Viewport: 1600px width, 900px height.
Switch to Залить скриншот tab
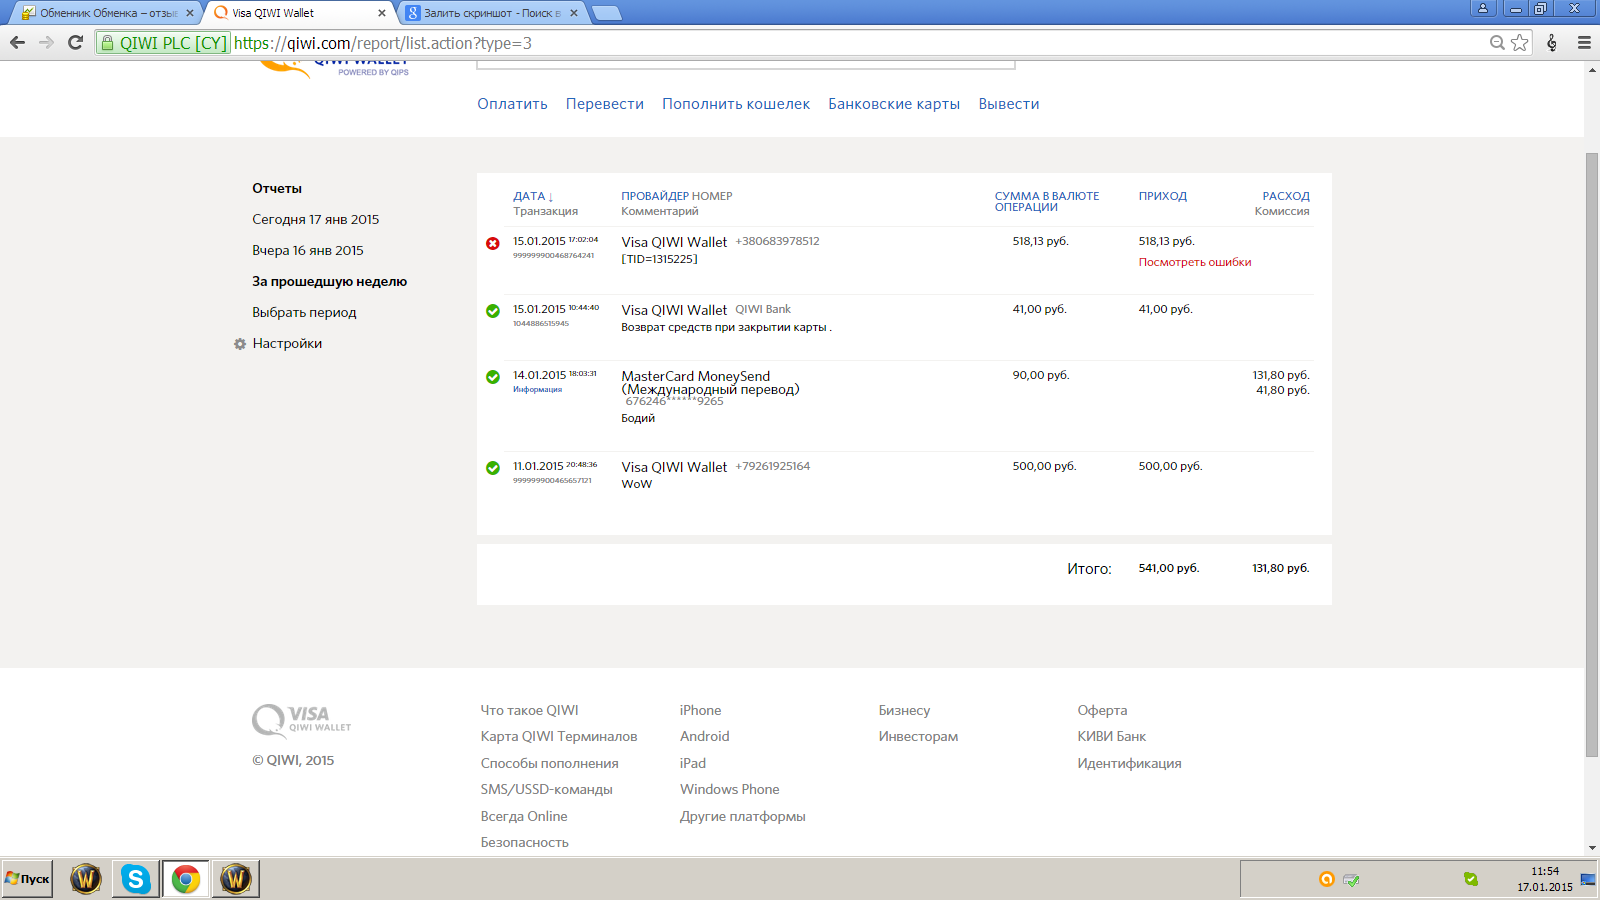(x=494, y=13)
